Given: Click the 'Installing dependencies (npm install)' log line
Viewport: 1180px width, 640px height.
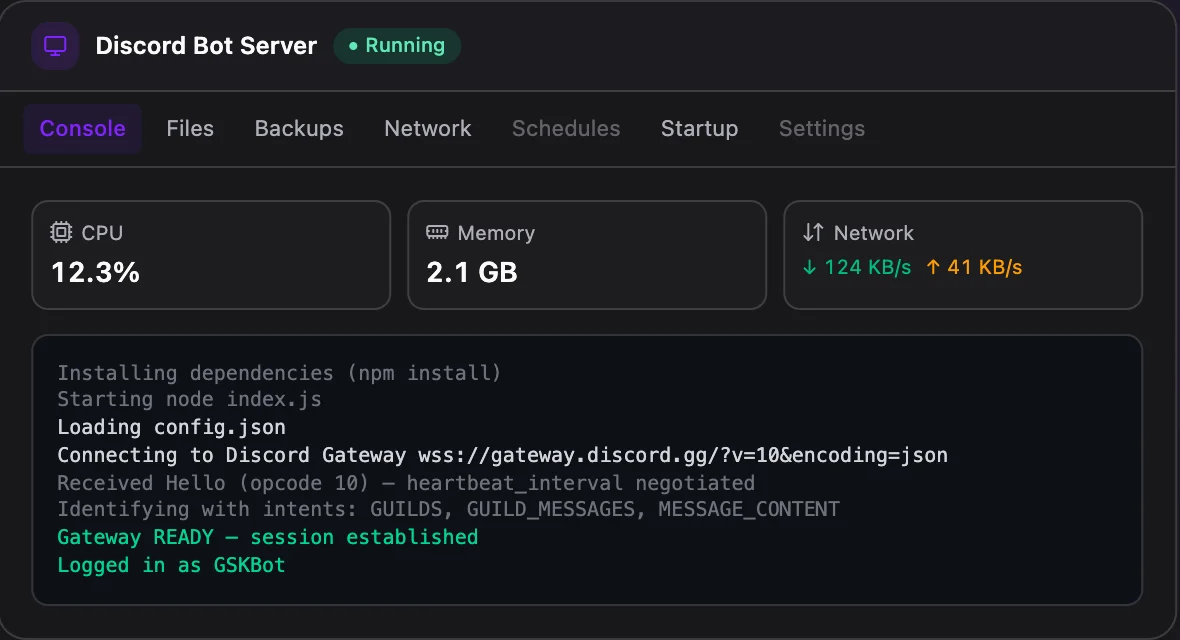Looking at the screenshot, I should tap(279, 373).
